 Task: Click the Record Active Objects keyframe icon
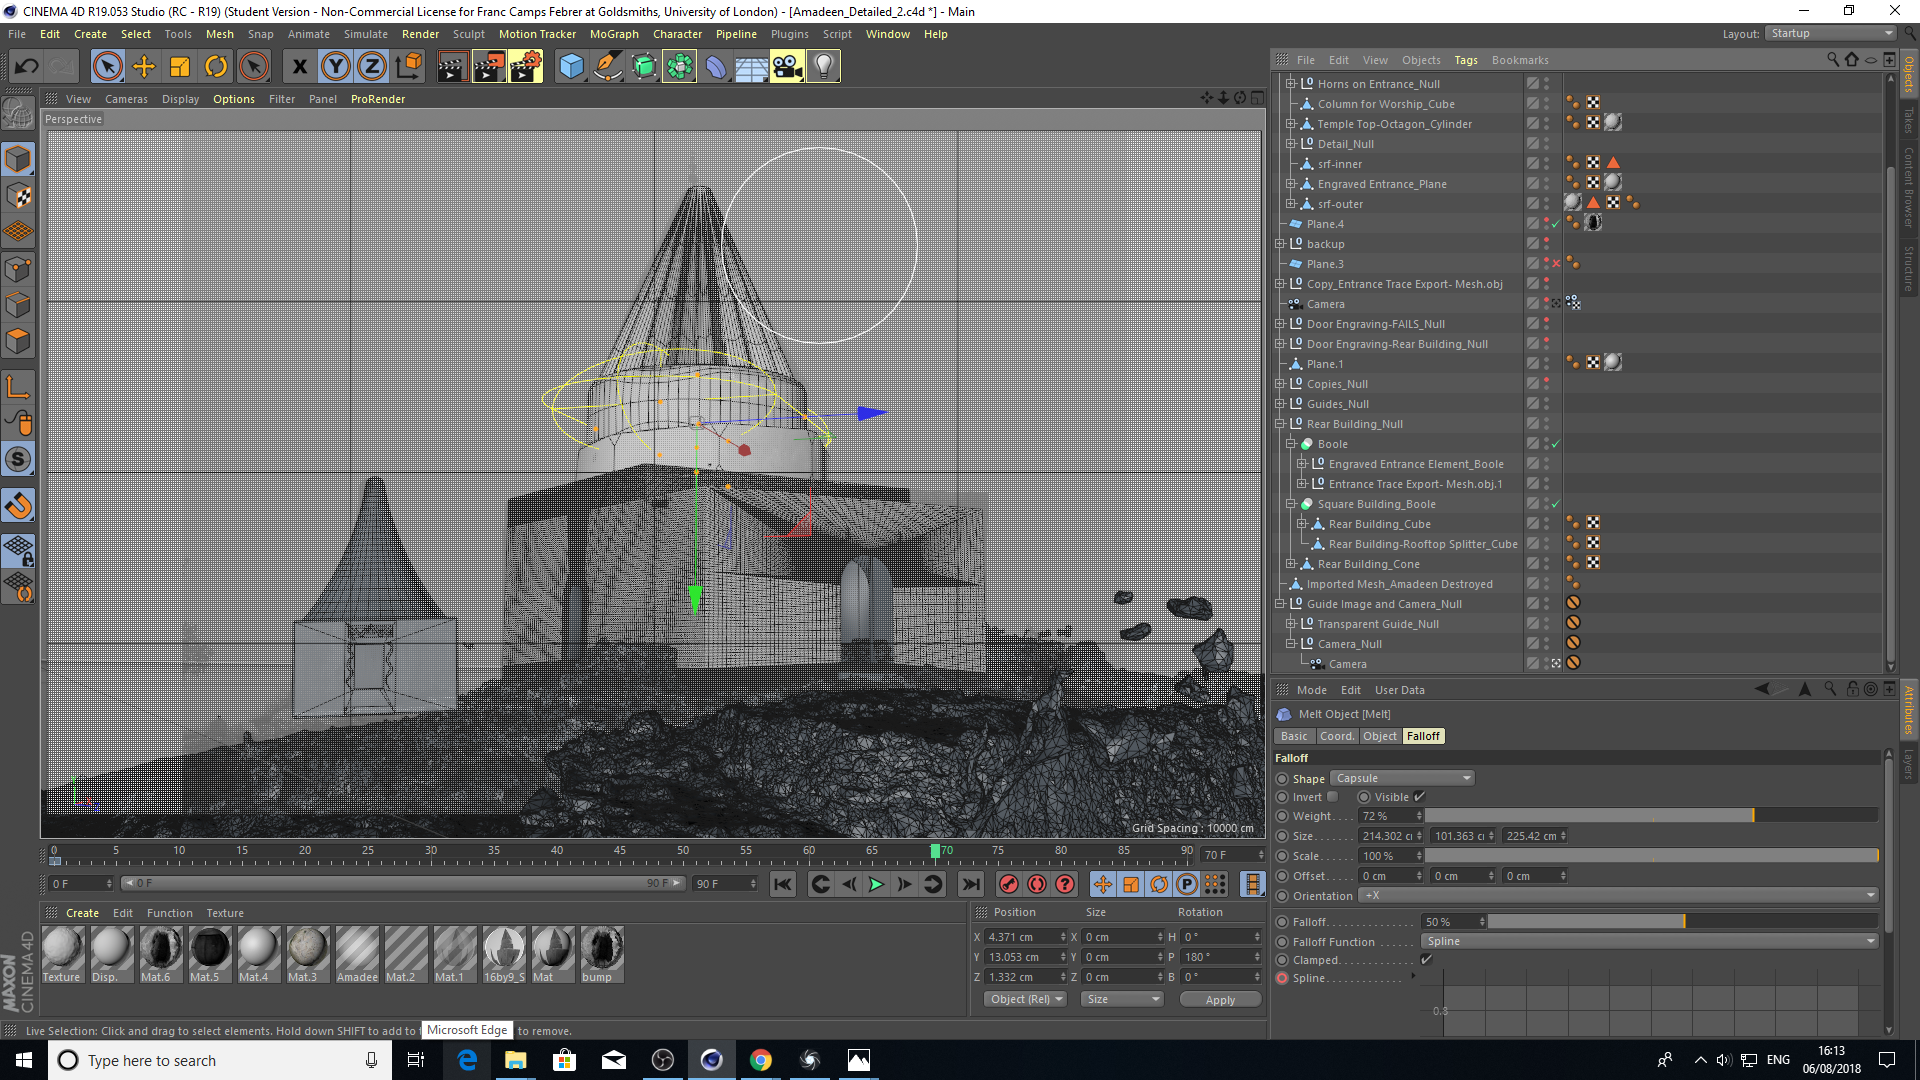point(1009,884)
